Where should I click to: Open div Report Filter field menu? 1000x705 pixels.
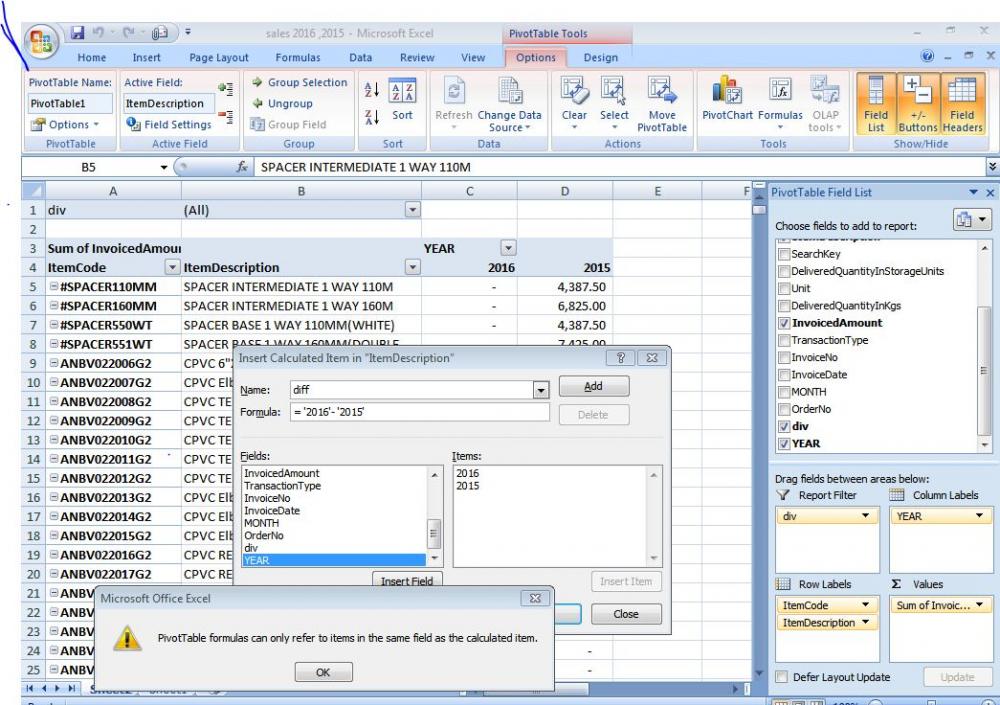click(x=865, y=516)
